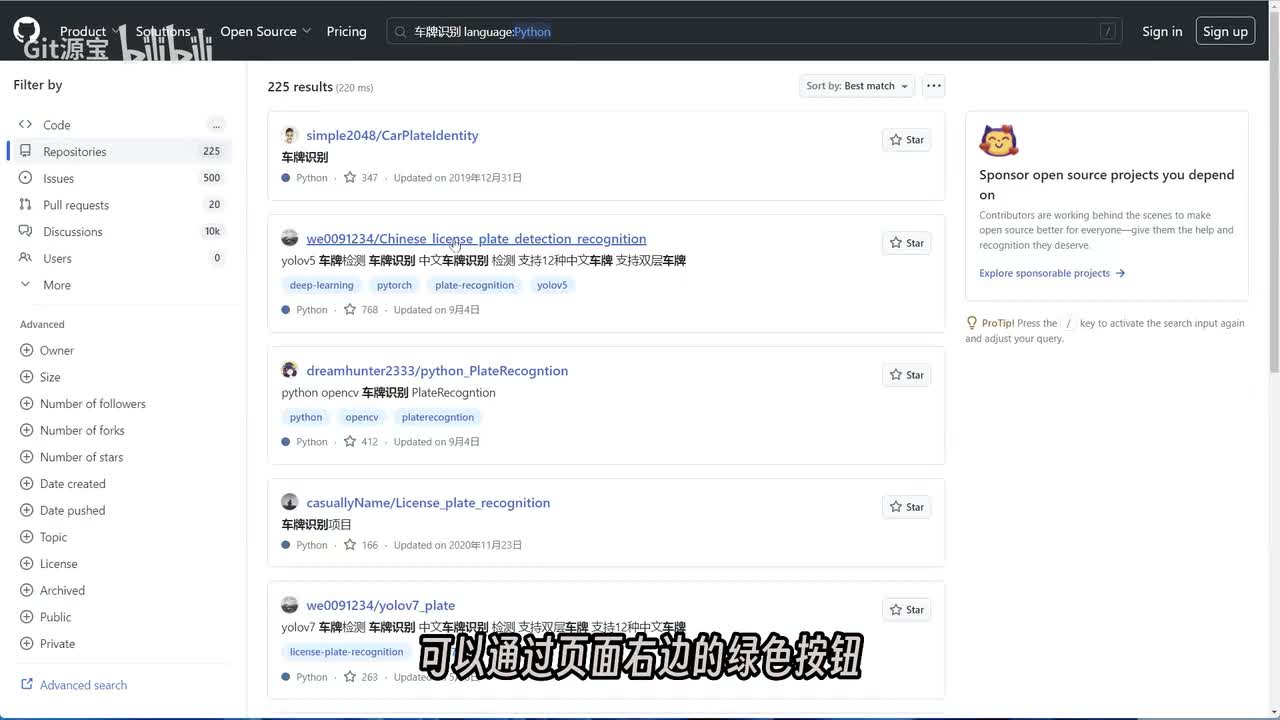This screenshot has height=720, width=1280.
Task: Open the Sort by Best match dropdown
Action: point(857,86)
